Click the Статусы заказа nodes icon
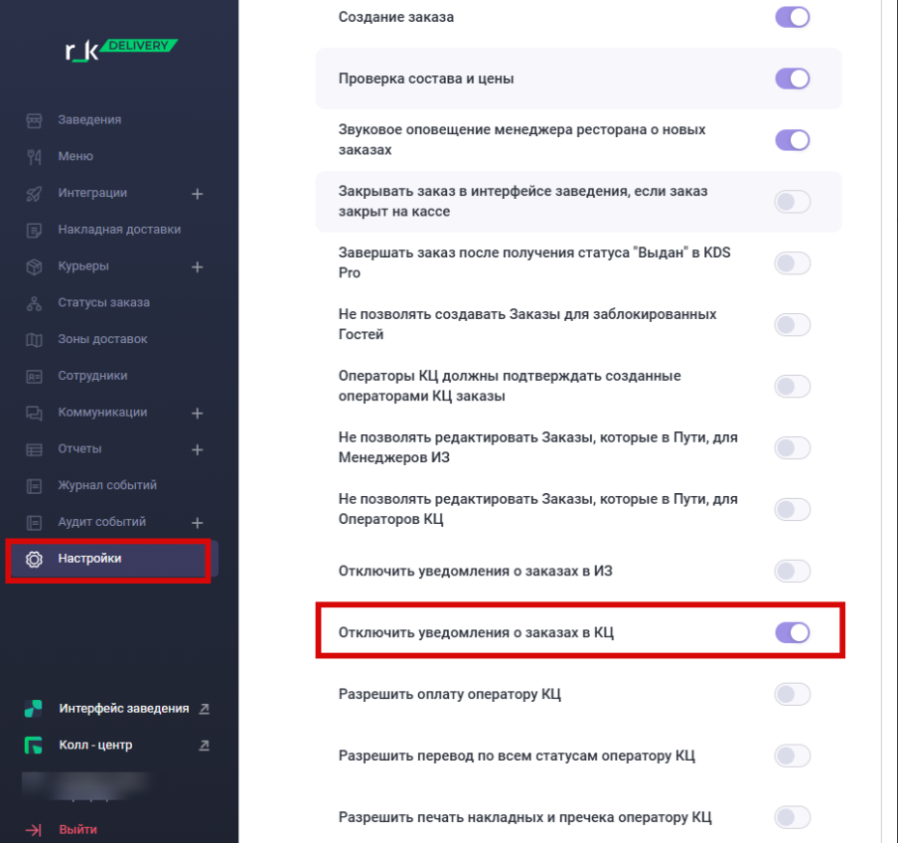The width and height of the screenshot is (898, 843). click(34, 303)
